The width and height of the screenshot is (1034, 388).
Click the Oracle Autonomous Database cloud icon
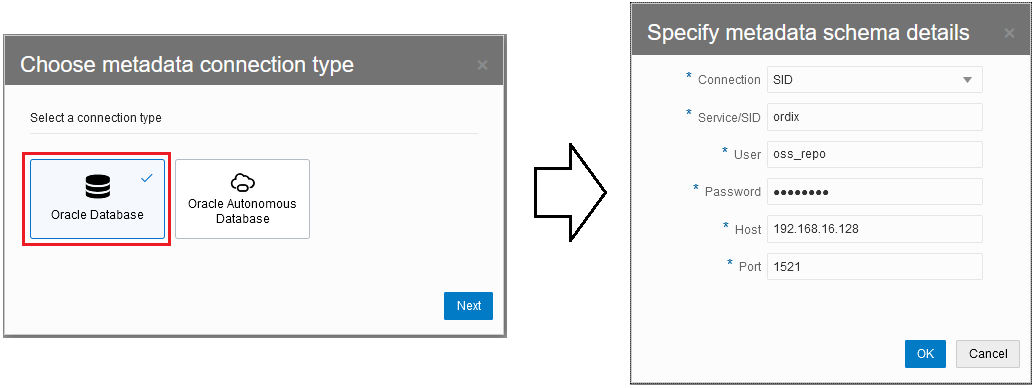(x=242, y=182)
